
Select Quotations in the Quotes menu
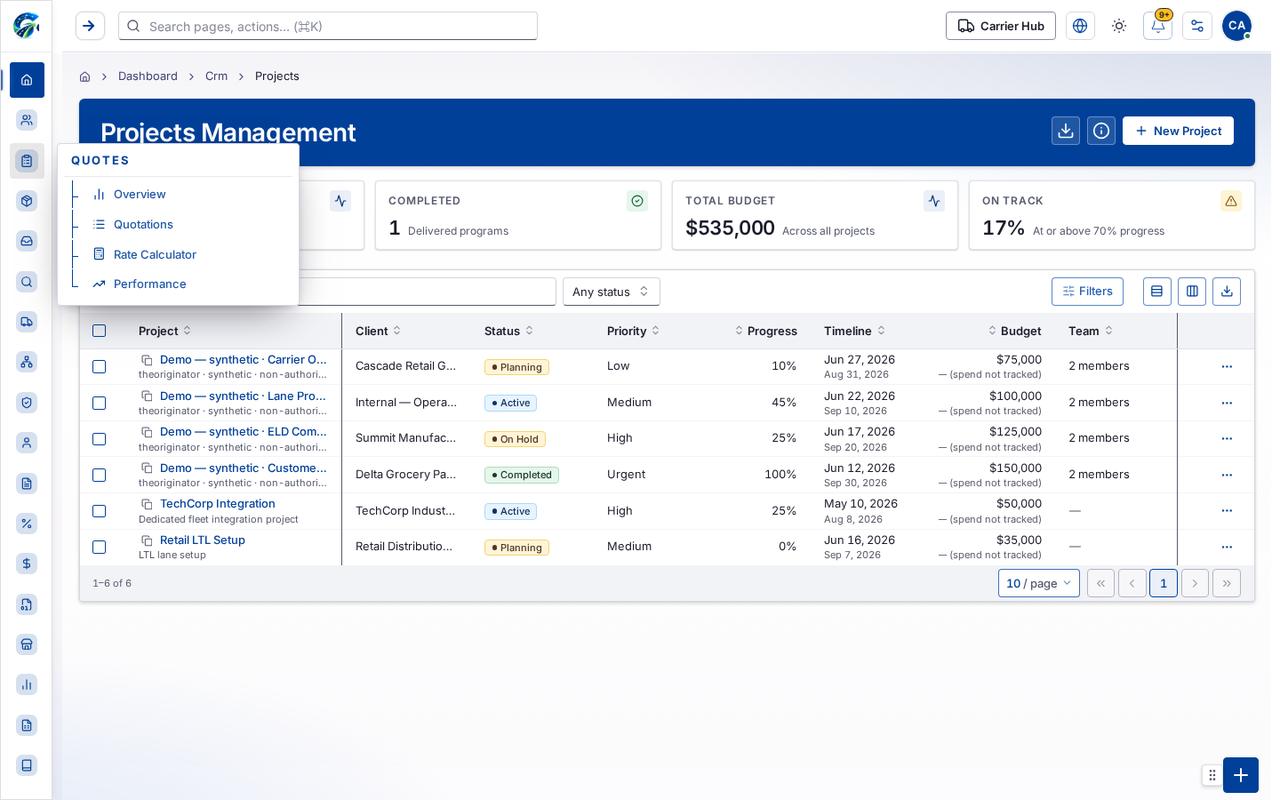point(143,224)
